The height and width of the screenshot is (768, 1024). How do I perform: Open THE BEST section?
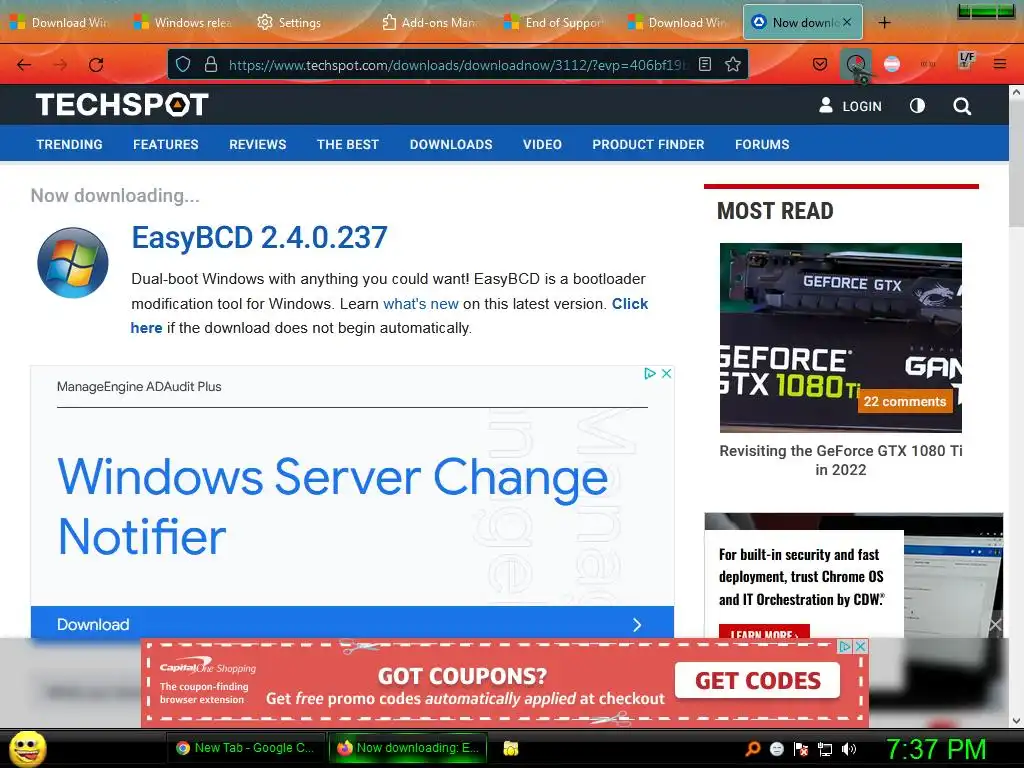click(348, 144)
